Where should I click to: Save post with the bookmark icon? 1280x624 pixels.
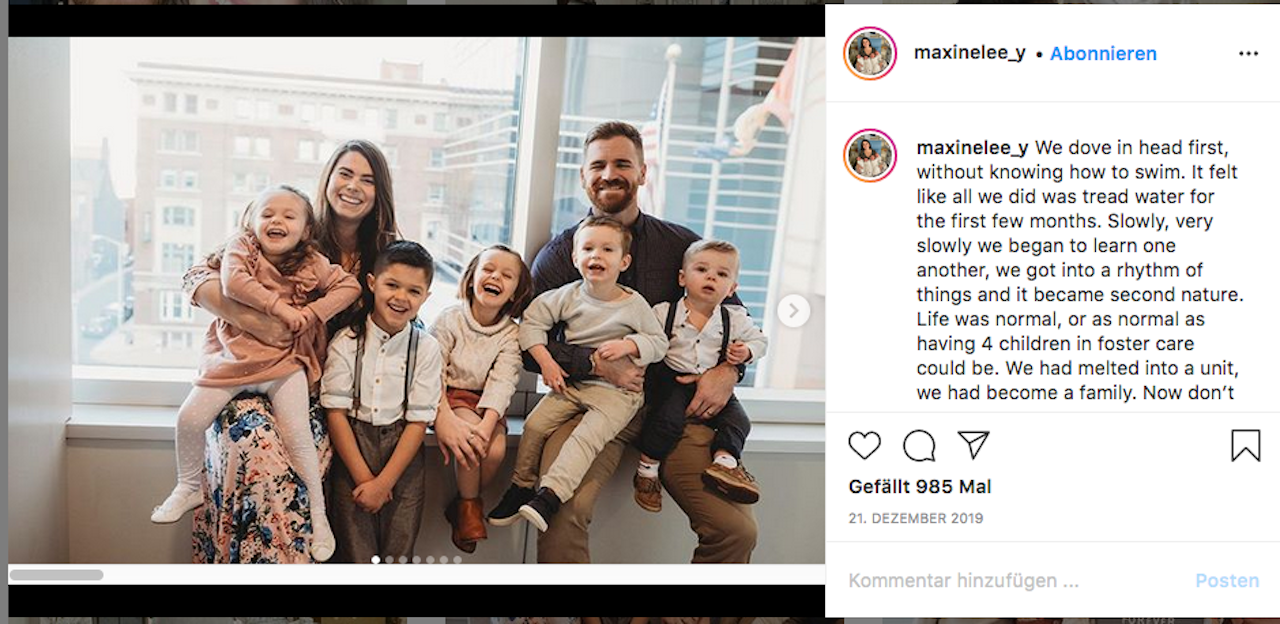(1246, 445)
